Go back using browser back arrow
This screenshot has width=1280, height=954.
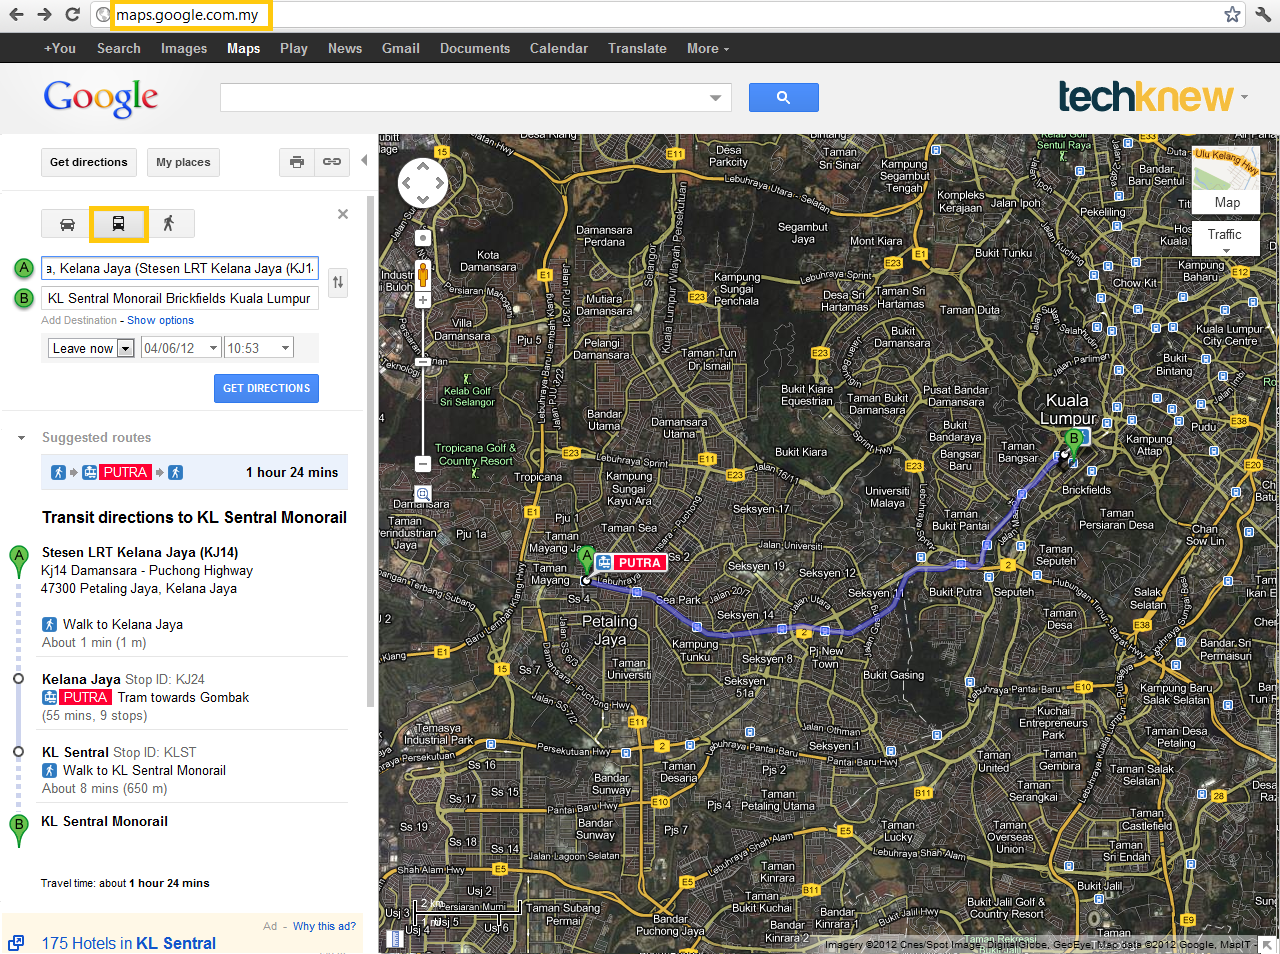16,15
